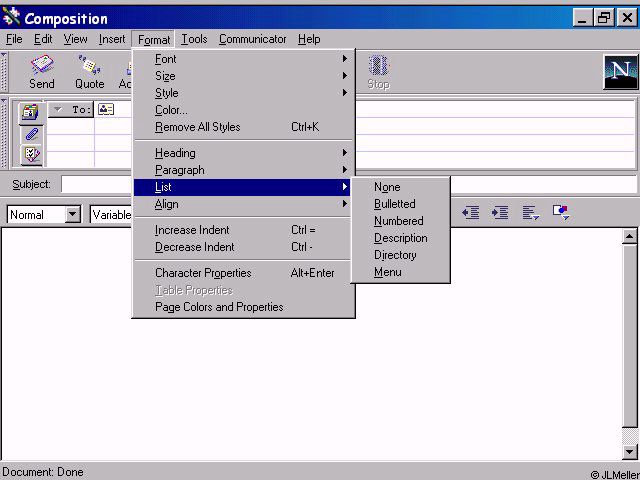Open the Help menu

309,39
